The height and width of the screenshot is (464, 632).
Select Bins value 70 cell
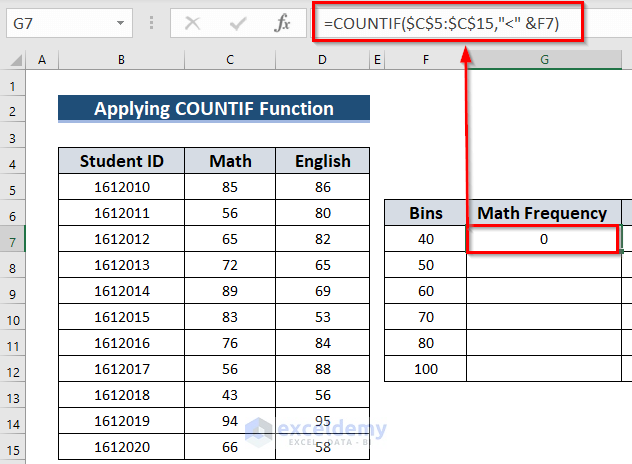tap(426, 317)
